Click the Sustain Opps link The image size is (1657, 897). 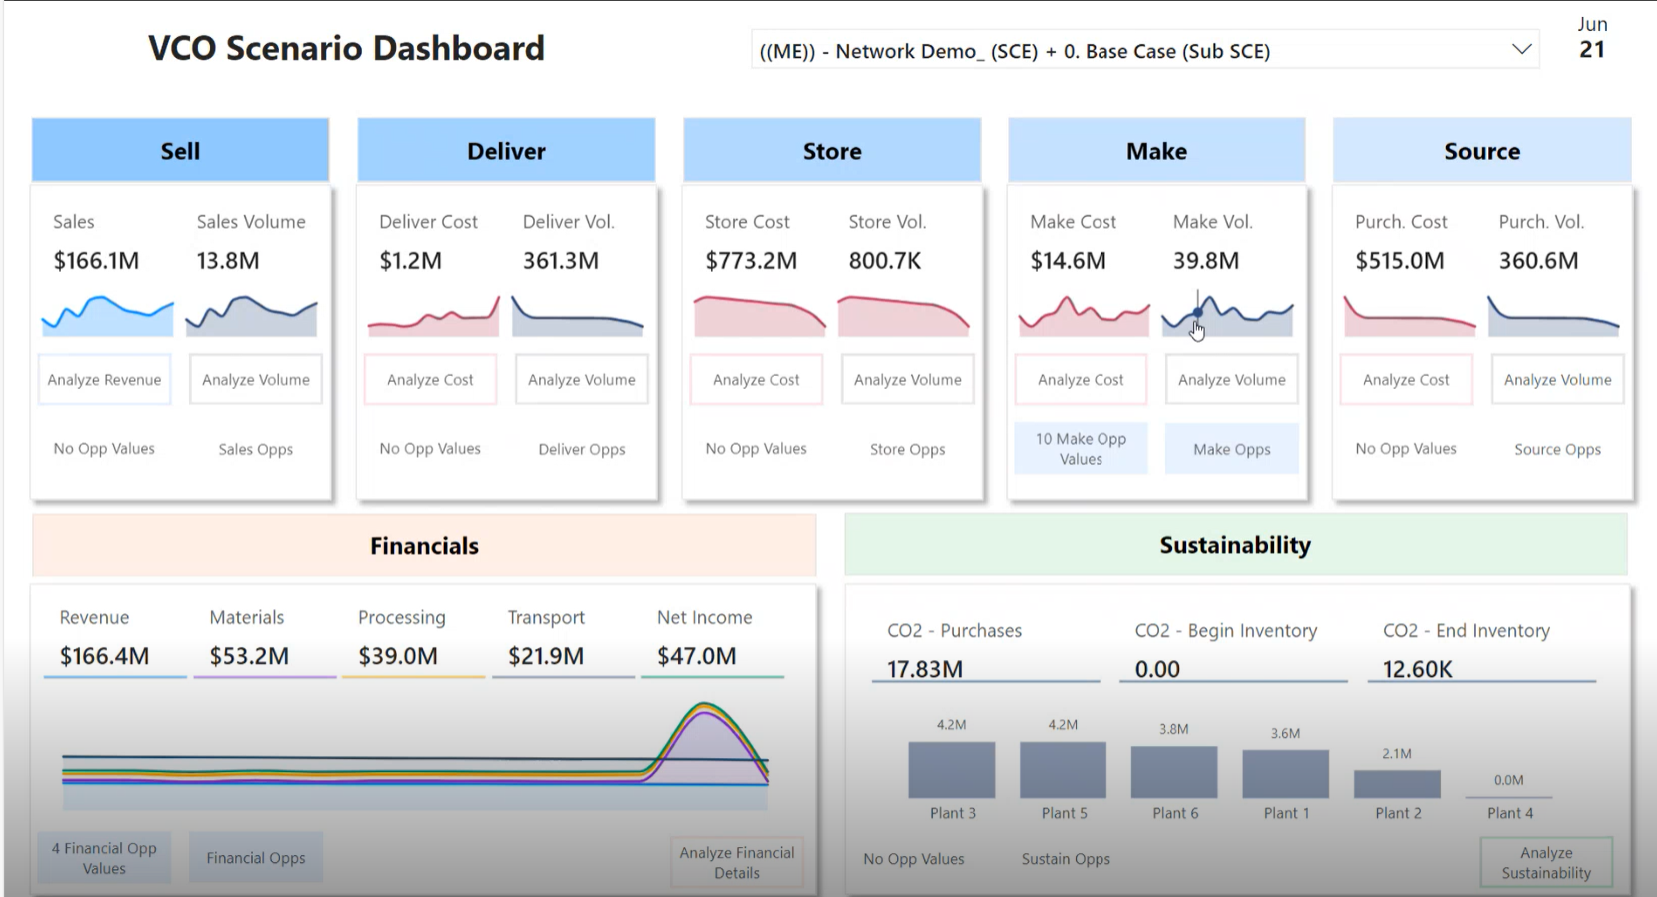[1065, 859]
